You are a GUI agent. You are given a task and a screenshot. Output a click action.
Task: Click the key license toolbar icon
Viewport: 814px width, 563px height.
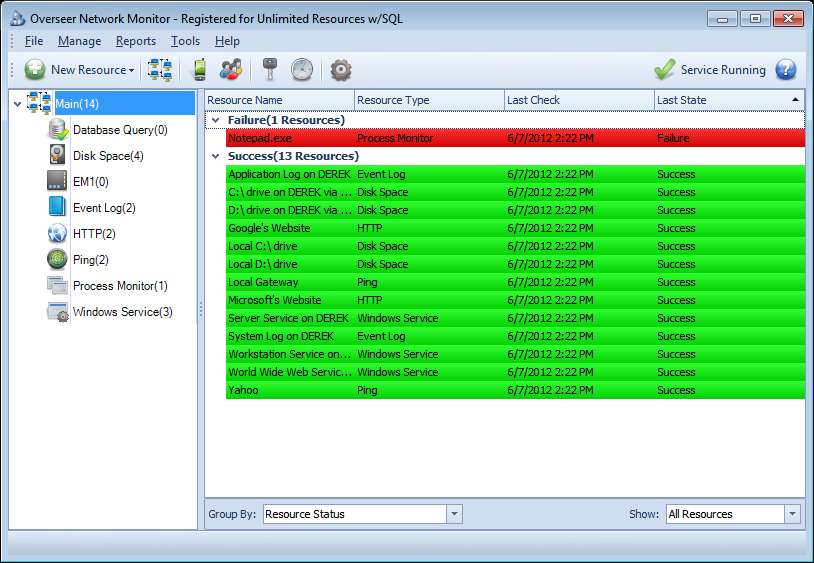point(269,70)
